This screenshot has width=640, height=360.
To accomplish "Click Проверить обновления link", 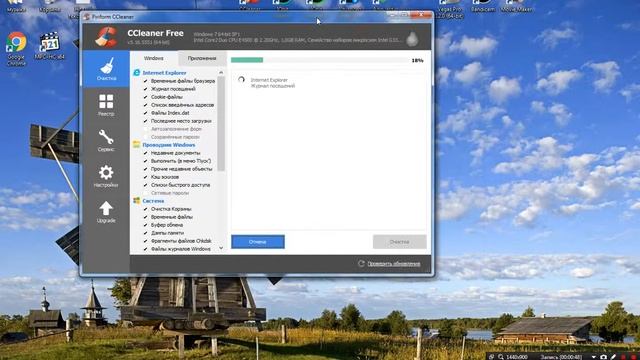I will pos(394,264).
